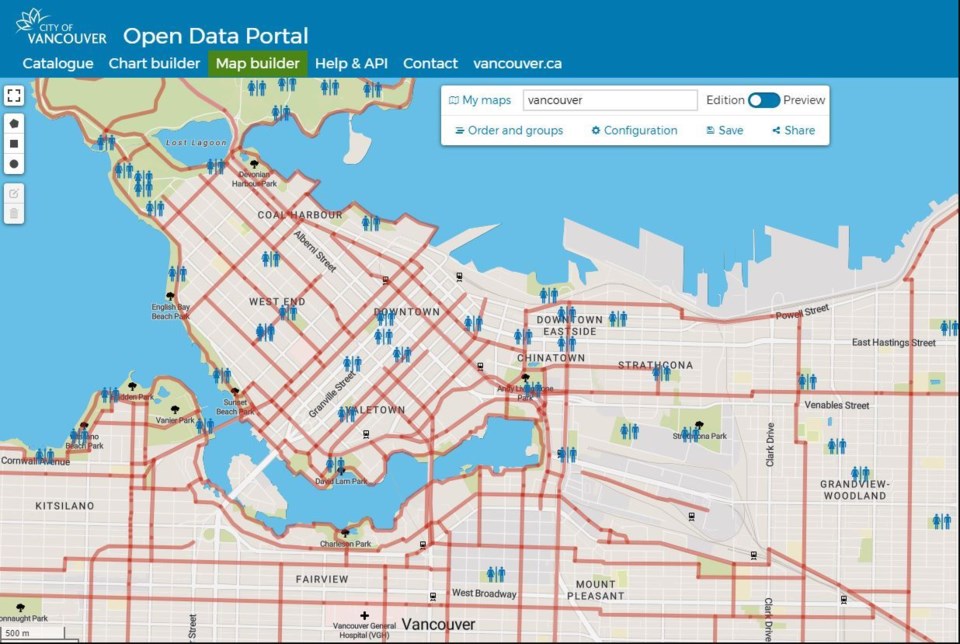Click the tree icon at Charleson Park

click(345, 533)
